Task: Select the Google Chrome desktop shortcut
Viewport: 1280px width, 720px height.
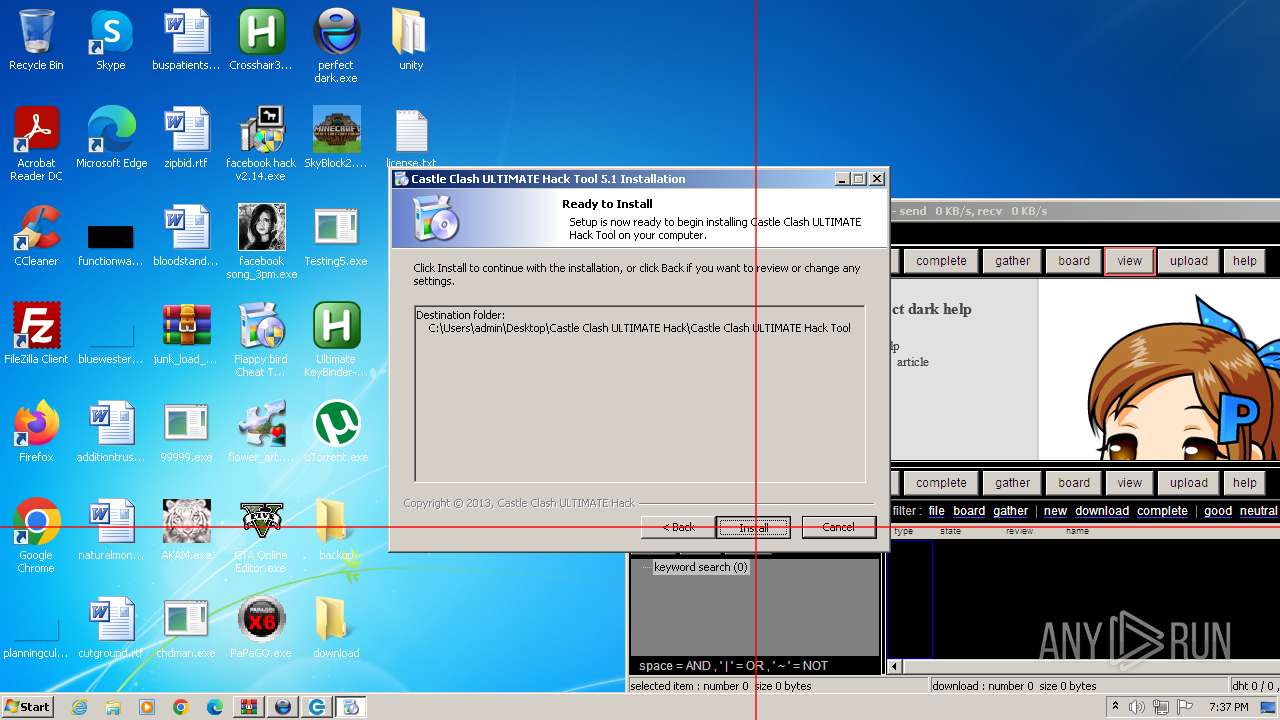Action: tap(36, 536)
